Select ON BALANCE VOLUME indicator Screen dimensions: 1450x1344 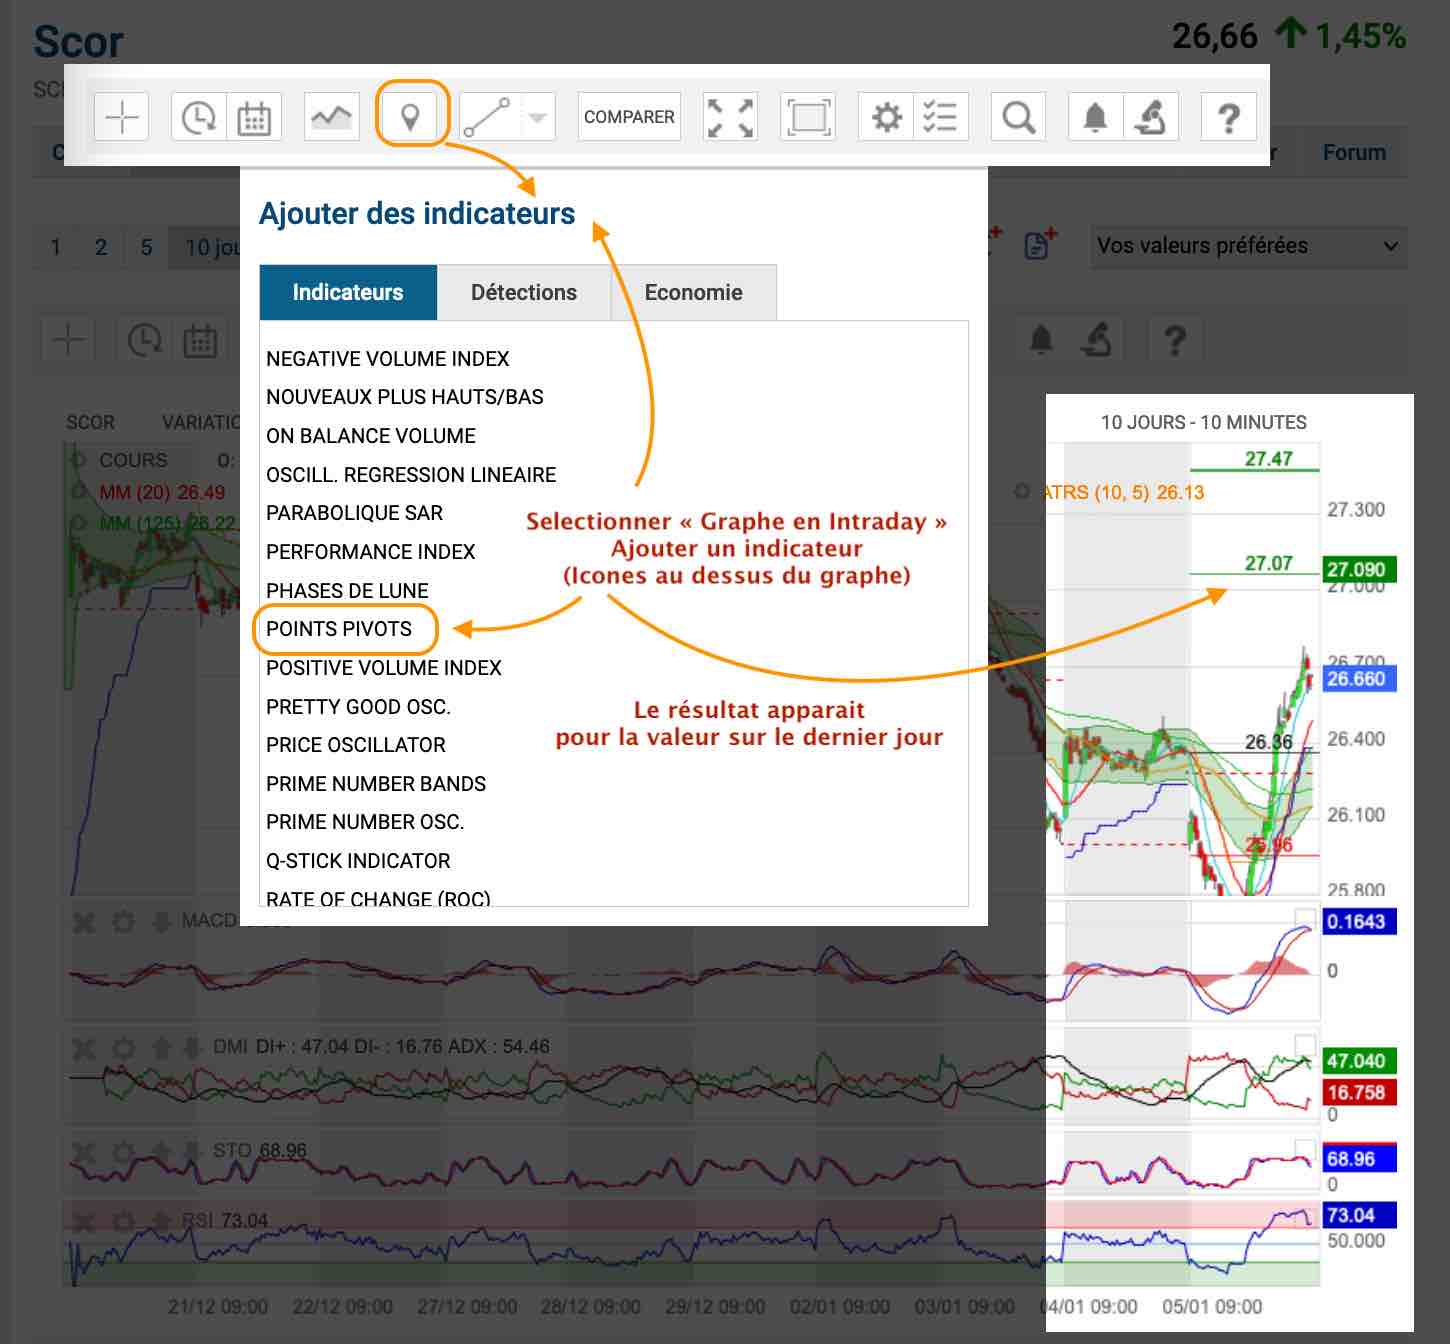[371, 436]
